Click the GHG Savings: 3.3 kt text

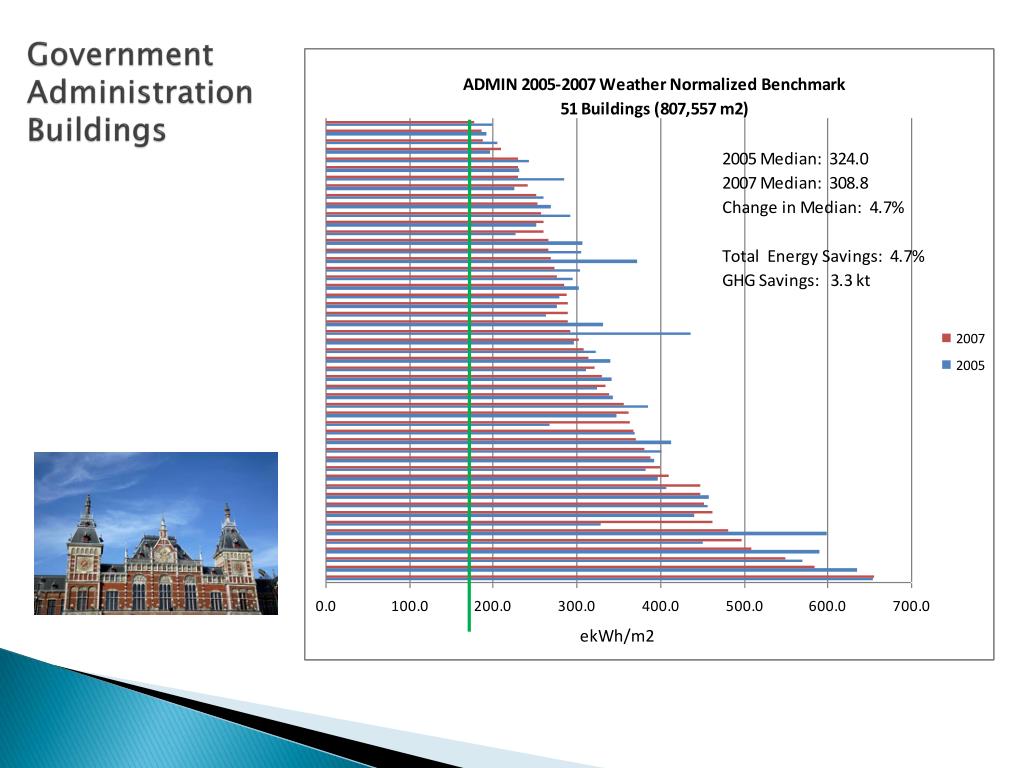796,280
